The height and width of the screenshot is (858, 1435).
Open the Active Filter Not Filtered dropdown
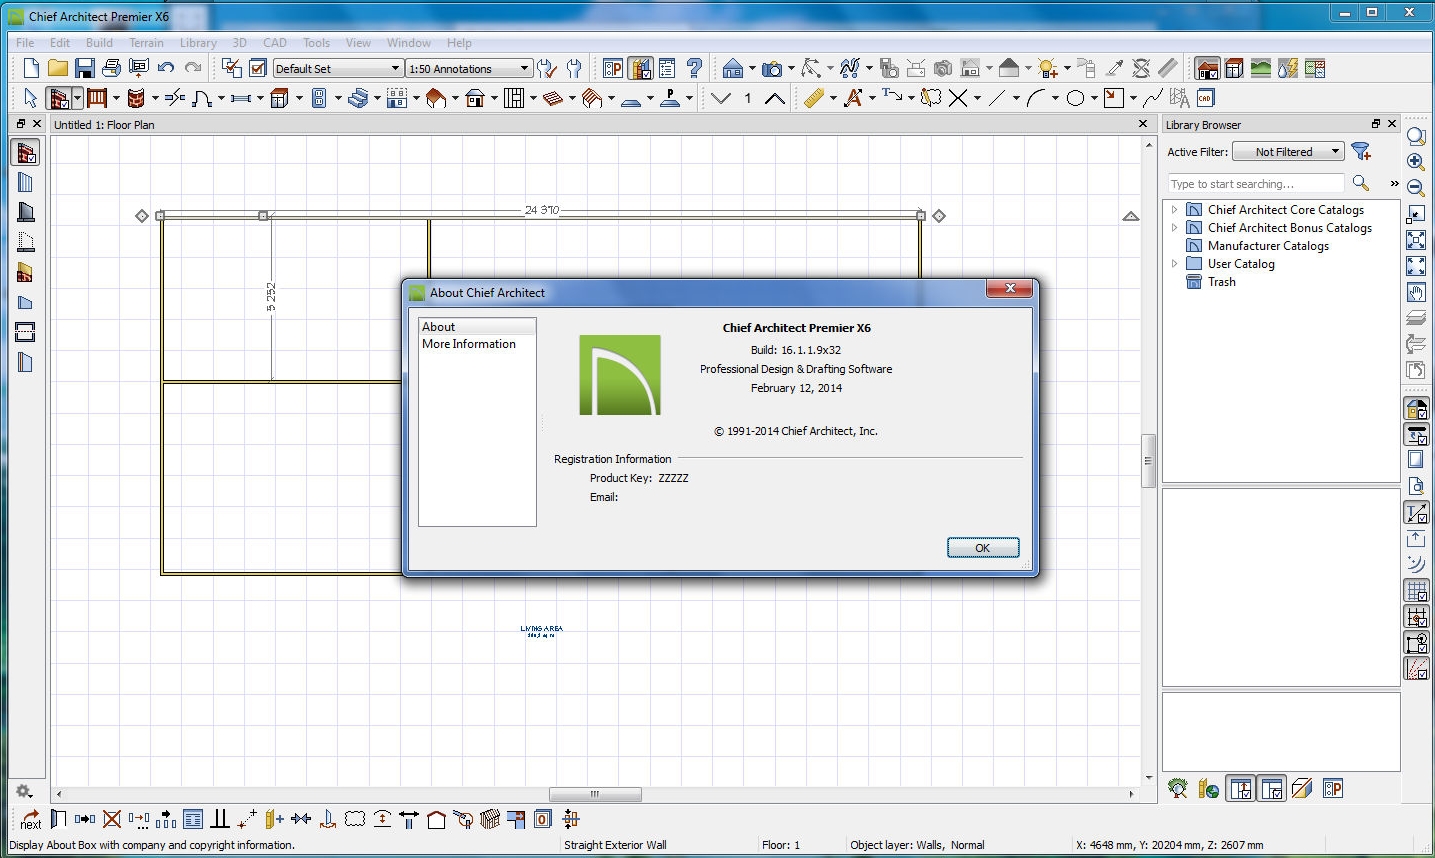pos(1288,152)
